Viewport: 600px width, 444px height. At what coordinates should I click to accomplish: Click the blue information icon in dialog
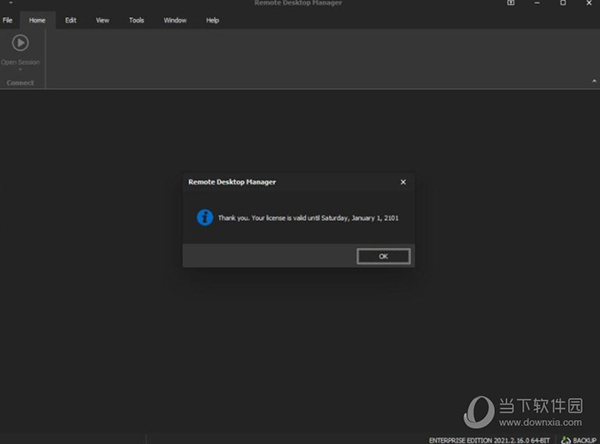205,218
